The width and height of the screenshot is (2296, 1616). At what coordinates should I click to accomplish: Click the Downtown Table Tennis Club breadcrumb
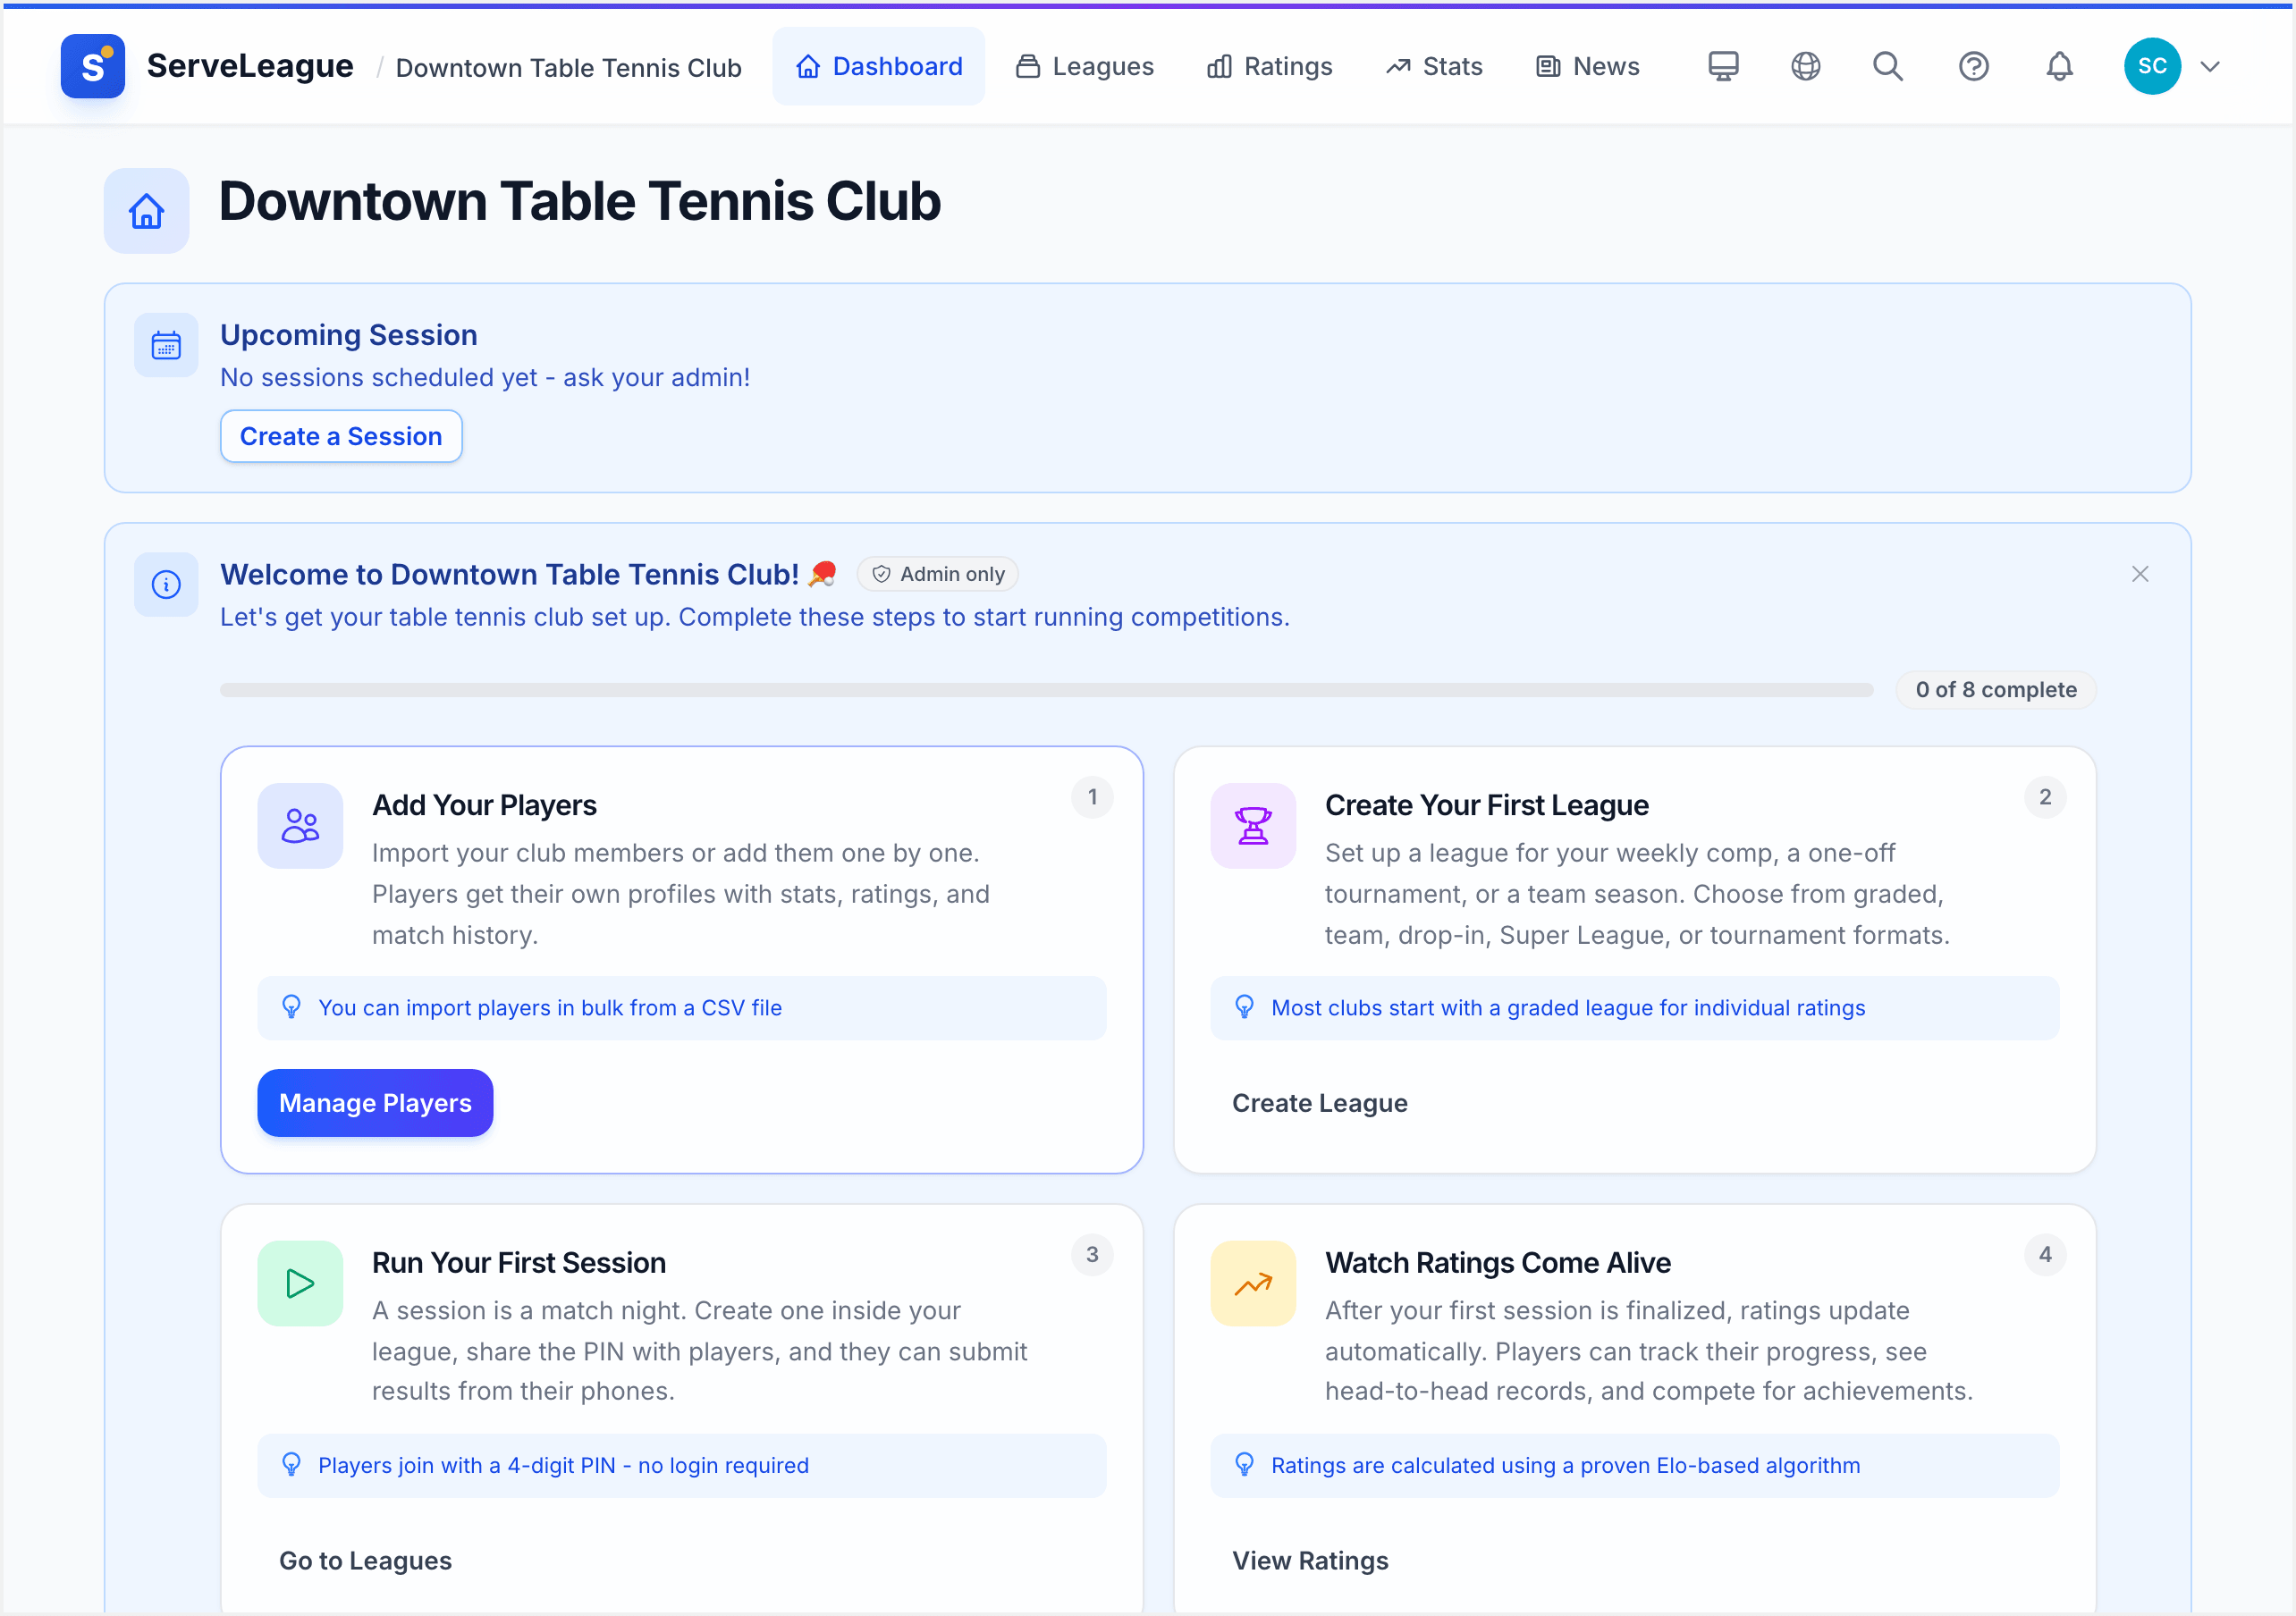pos(568,67)
